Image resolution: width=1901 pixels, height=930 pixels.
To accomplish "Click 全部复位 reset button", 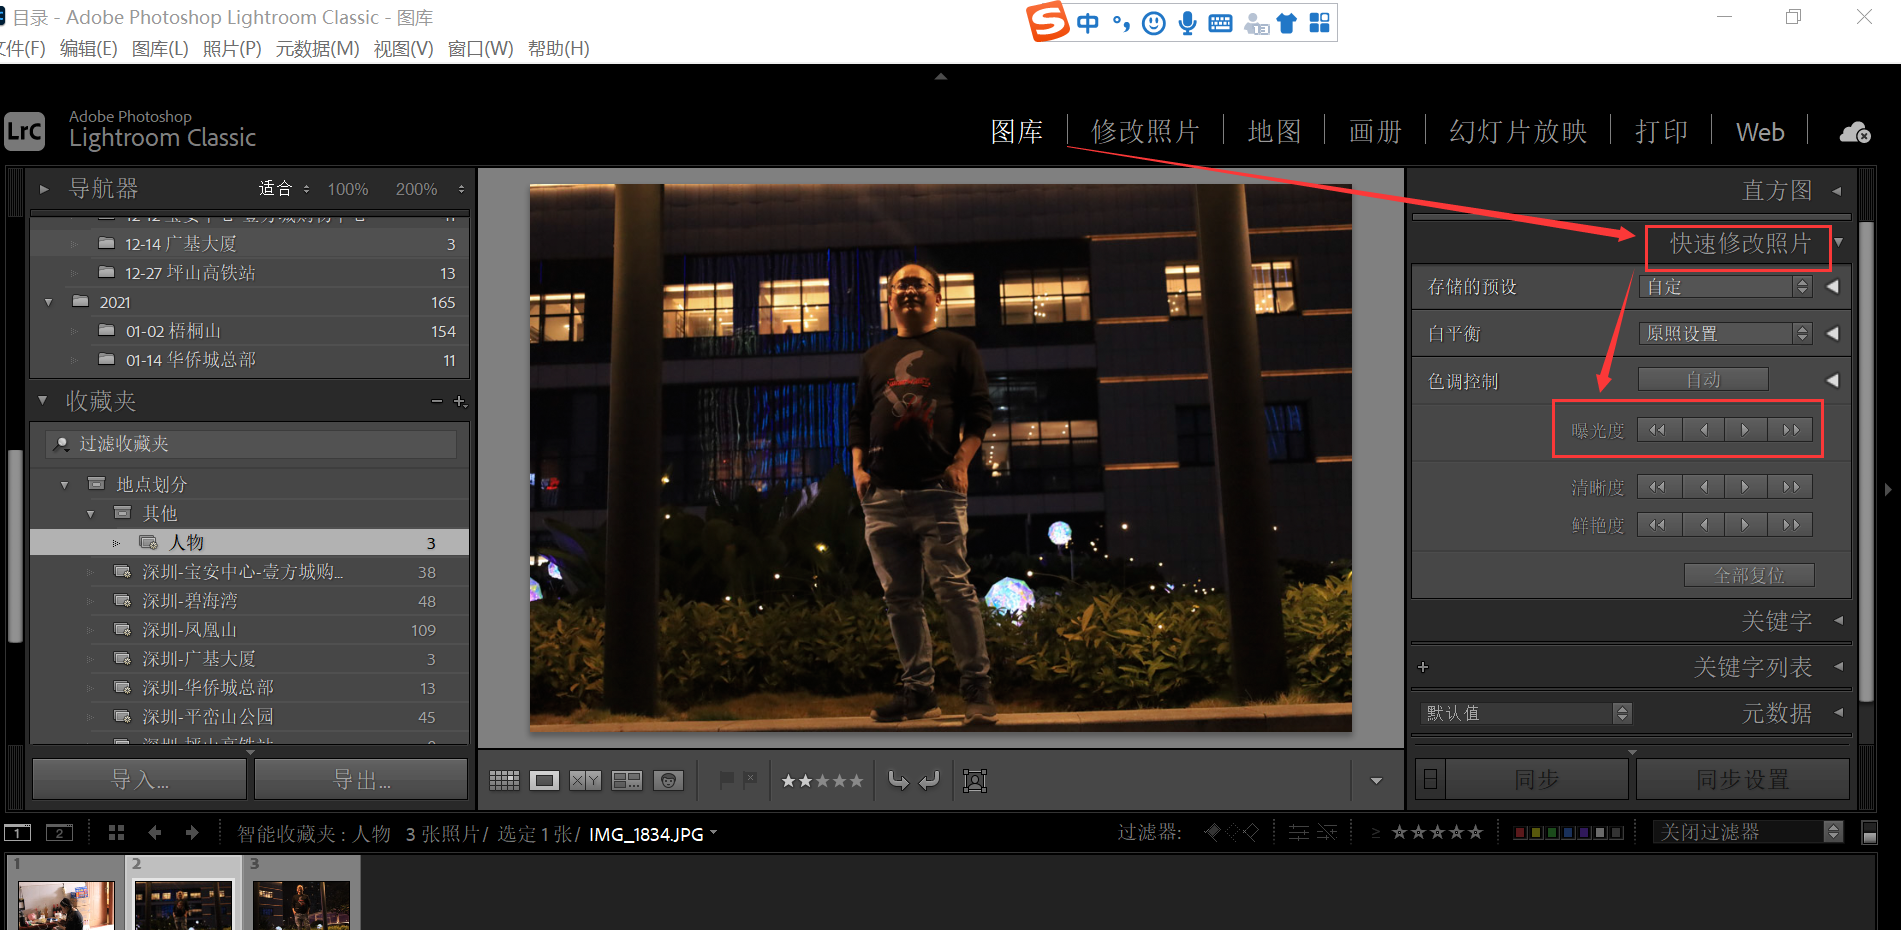I will [1750, 575].
